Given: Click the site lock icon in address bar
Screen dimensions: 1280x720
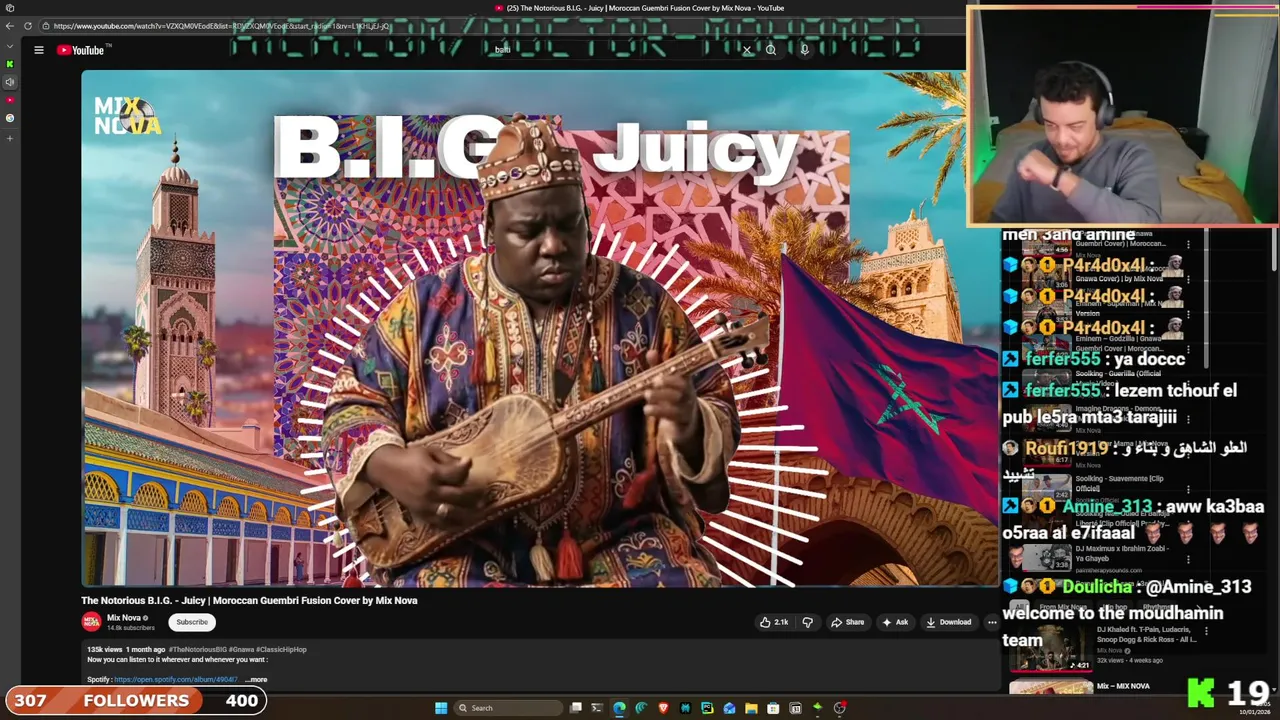Looking at the screenshot, I should pyautogui.click(x=46, y=26).
